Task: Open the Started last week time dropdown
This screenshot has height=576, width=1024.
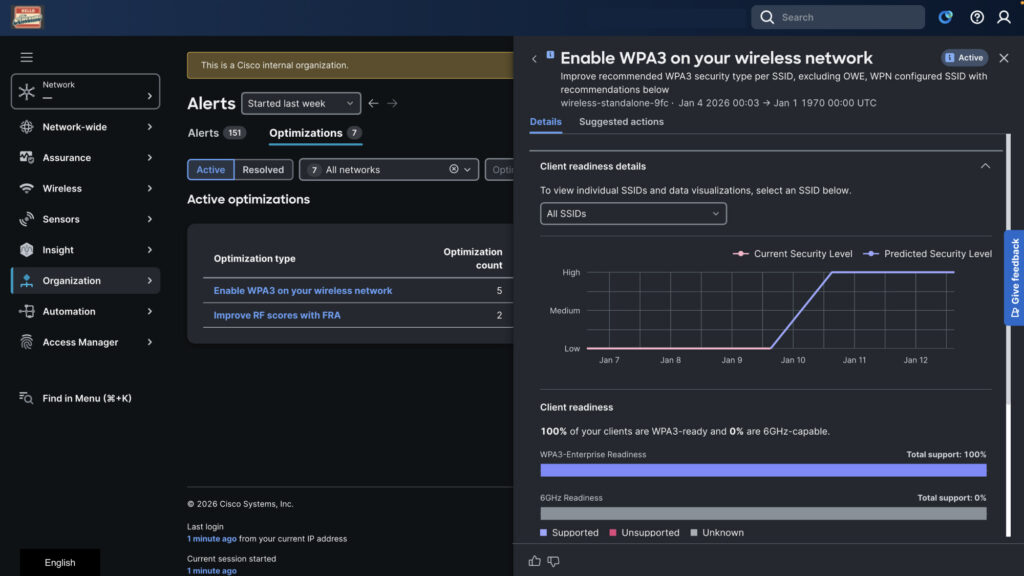Action: tap(300, 103)
